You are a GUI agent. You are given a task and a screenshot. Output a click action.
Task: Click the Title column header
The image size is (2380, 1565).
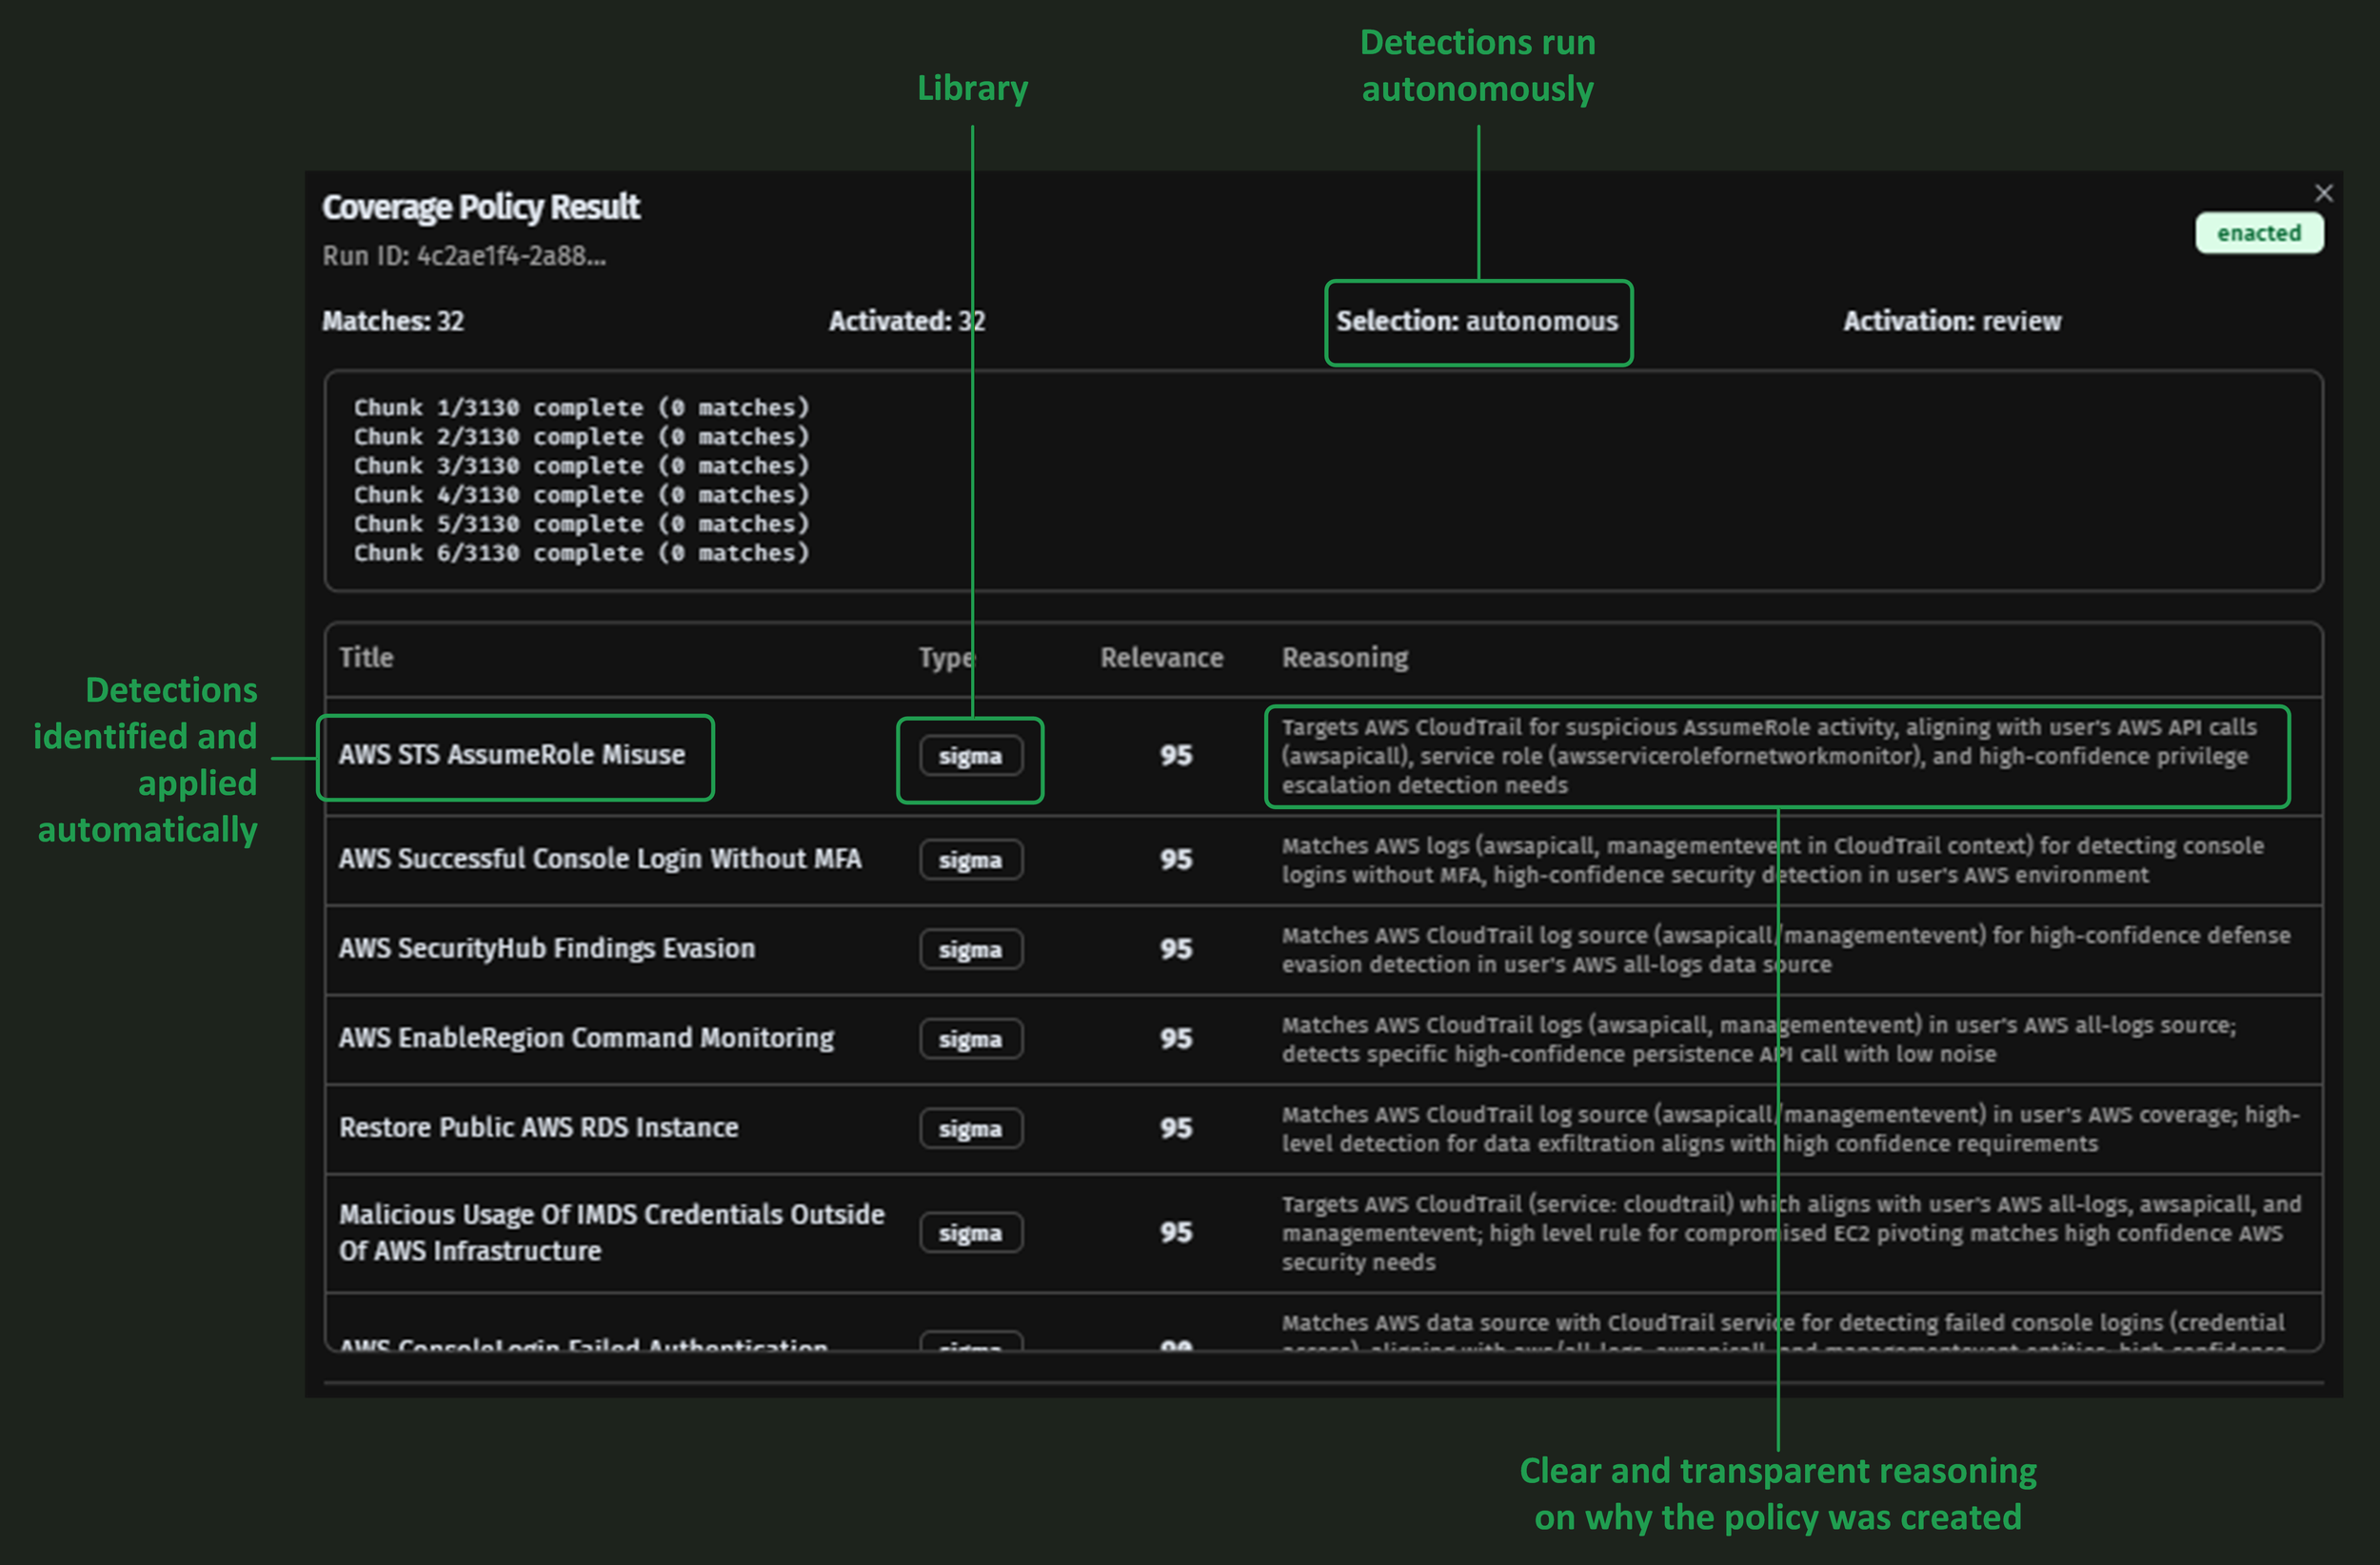click(366, 658)
